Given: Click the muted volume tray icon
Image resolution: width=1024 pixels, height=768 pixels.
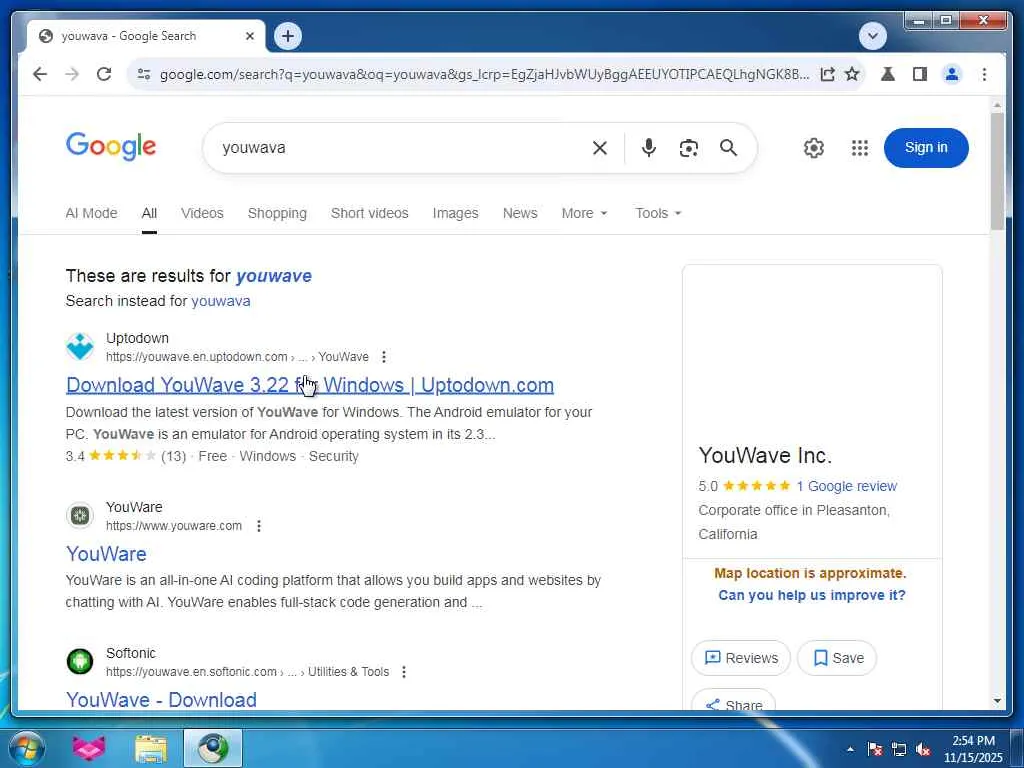Looking at the screenshot, I should coord(923,749).
